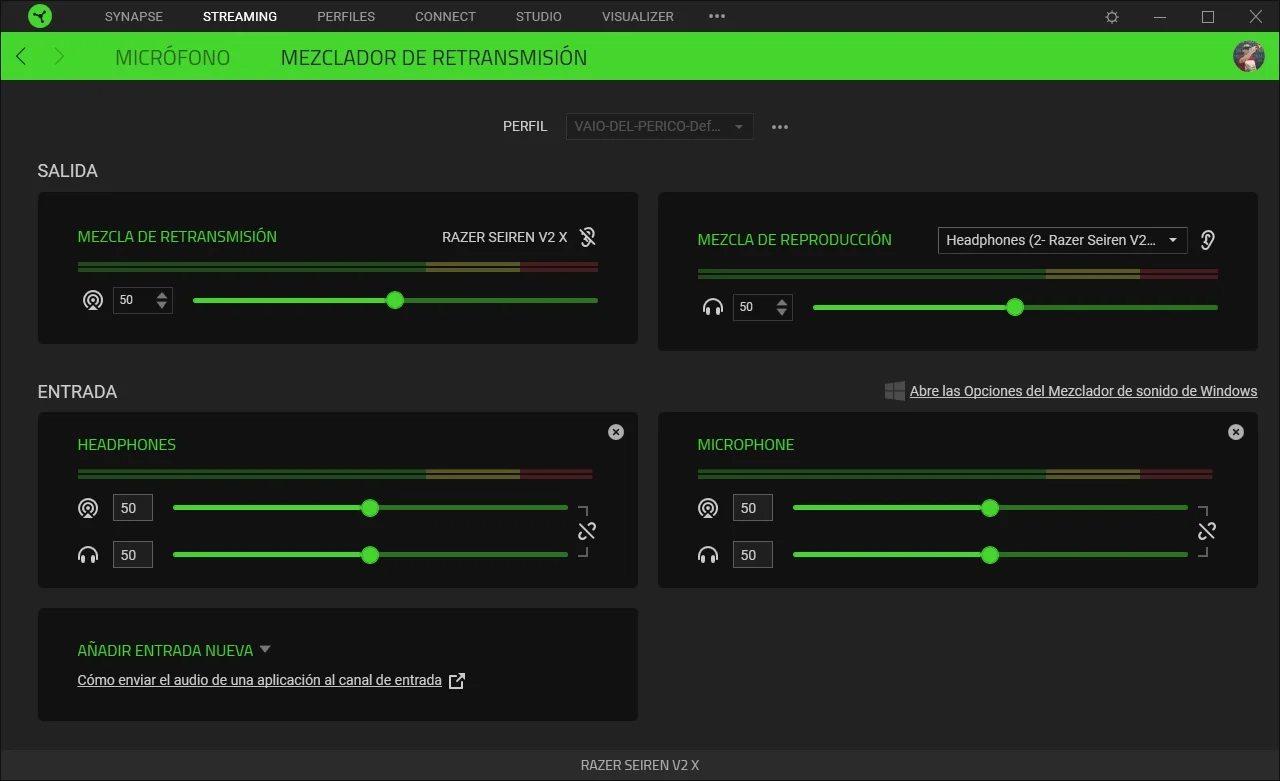This screenshot has width=1280, height=781.
Task: Expand Añadir Entrada Nueva dropdown
Action: pos(265,649)
